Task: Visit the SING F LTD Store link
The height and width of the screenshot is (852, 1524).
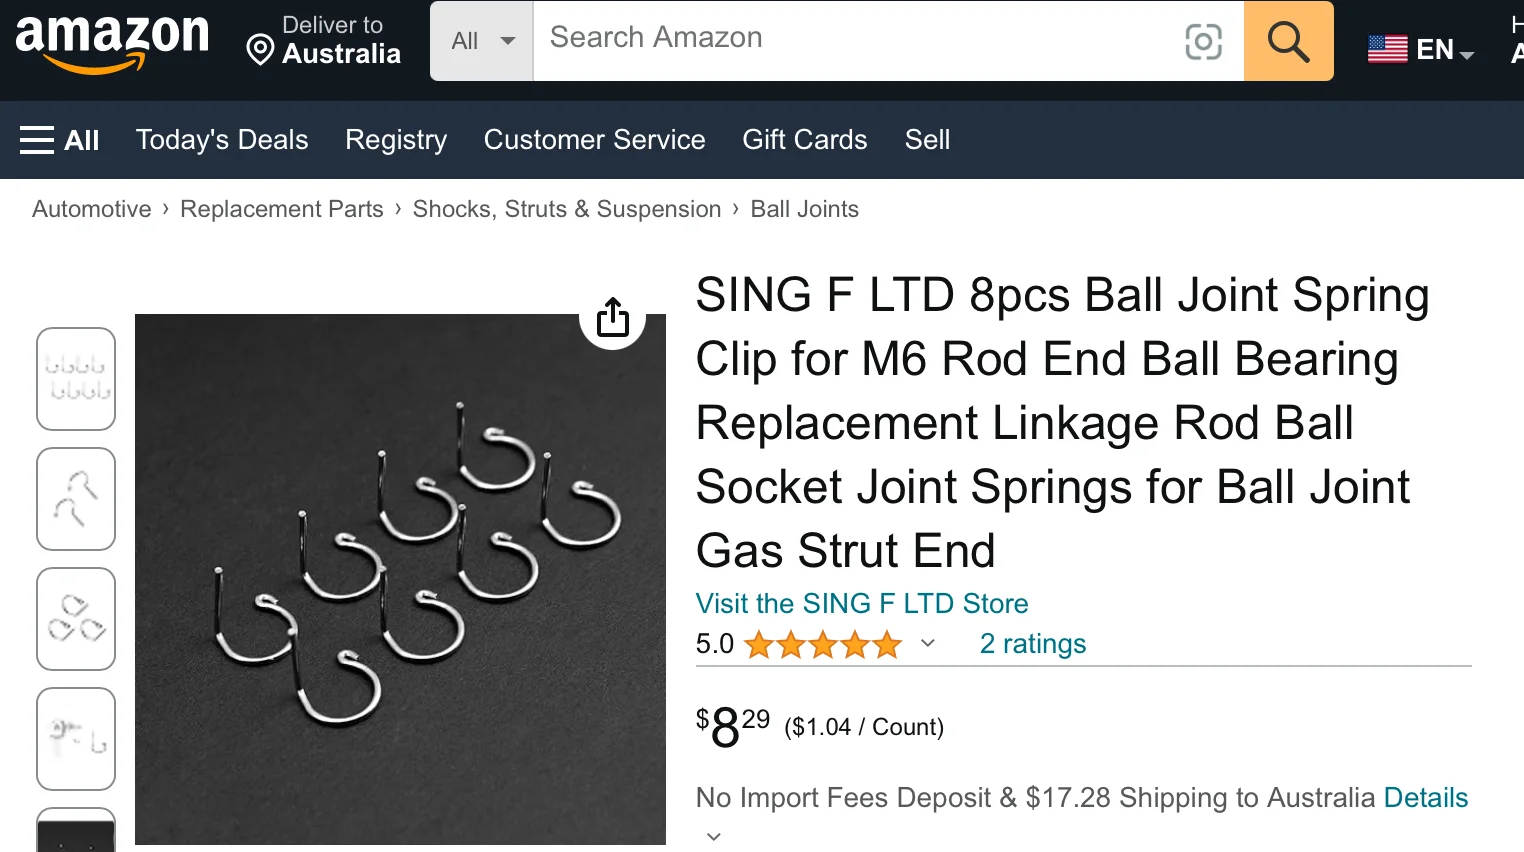Action: [x=861, y=604]
